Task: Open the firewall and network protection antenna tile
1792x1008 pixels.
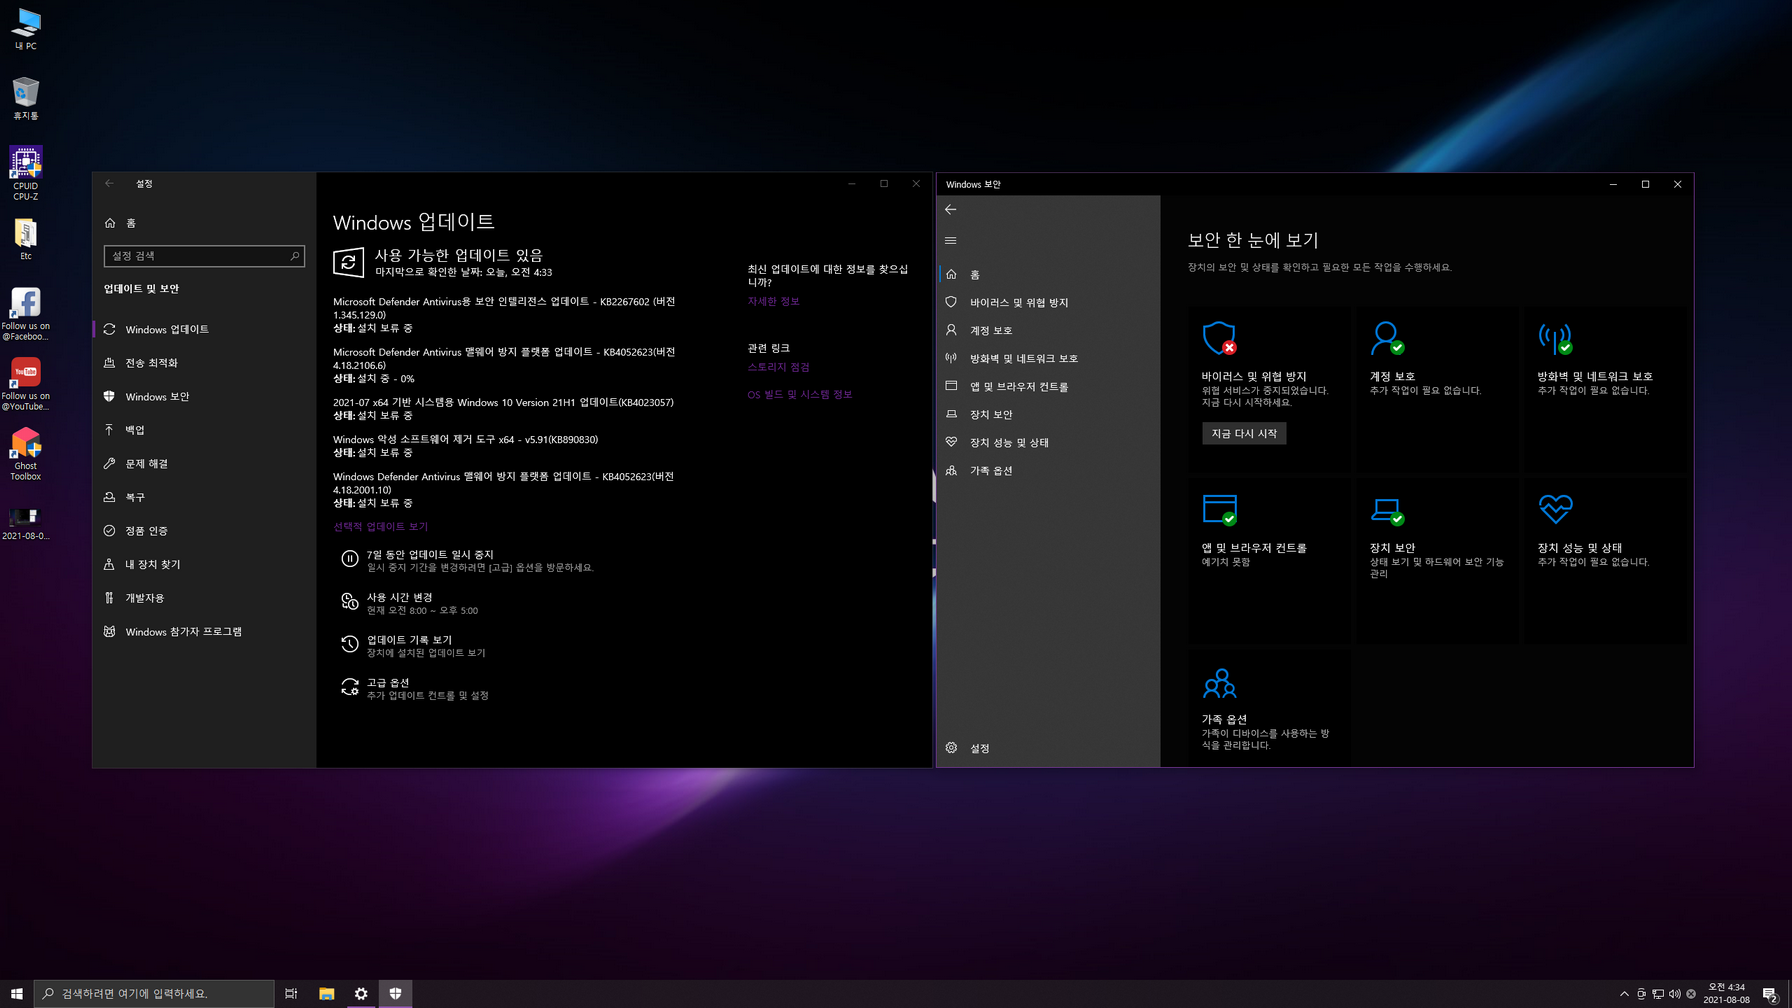Action: (x=1555, y=338)
